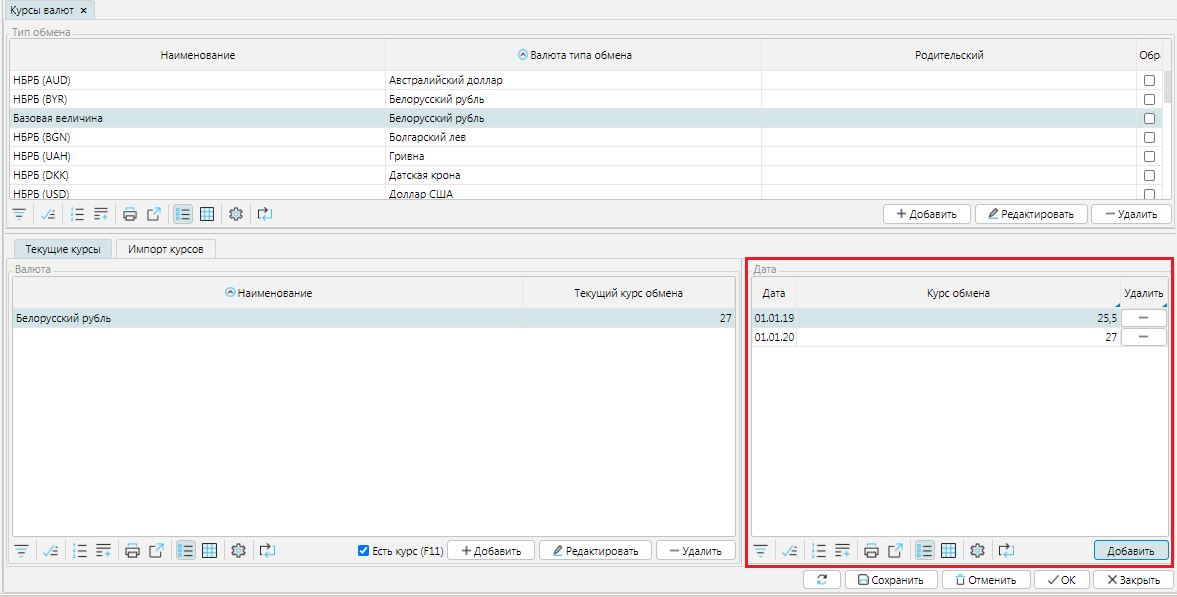Click print icon in Тип обмена toolbar
The image size is (1177, 597).
(x=130, y=214)
